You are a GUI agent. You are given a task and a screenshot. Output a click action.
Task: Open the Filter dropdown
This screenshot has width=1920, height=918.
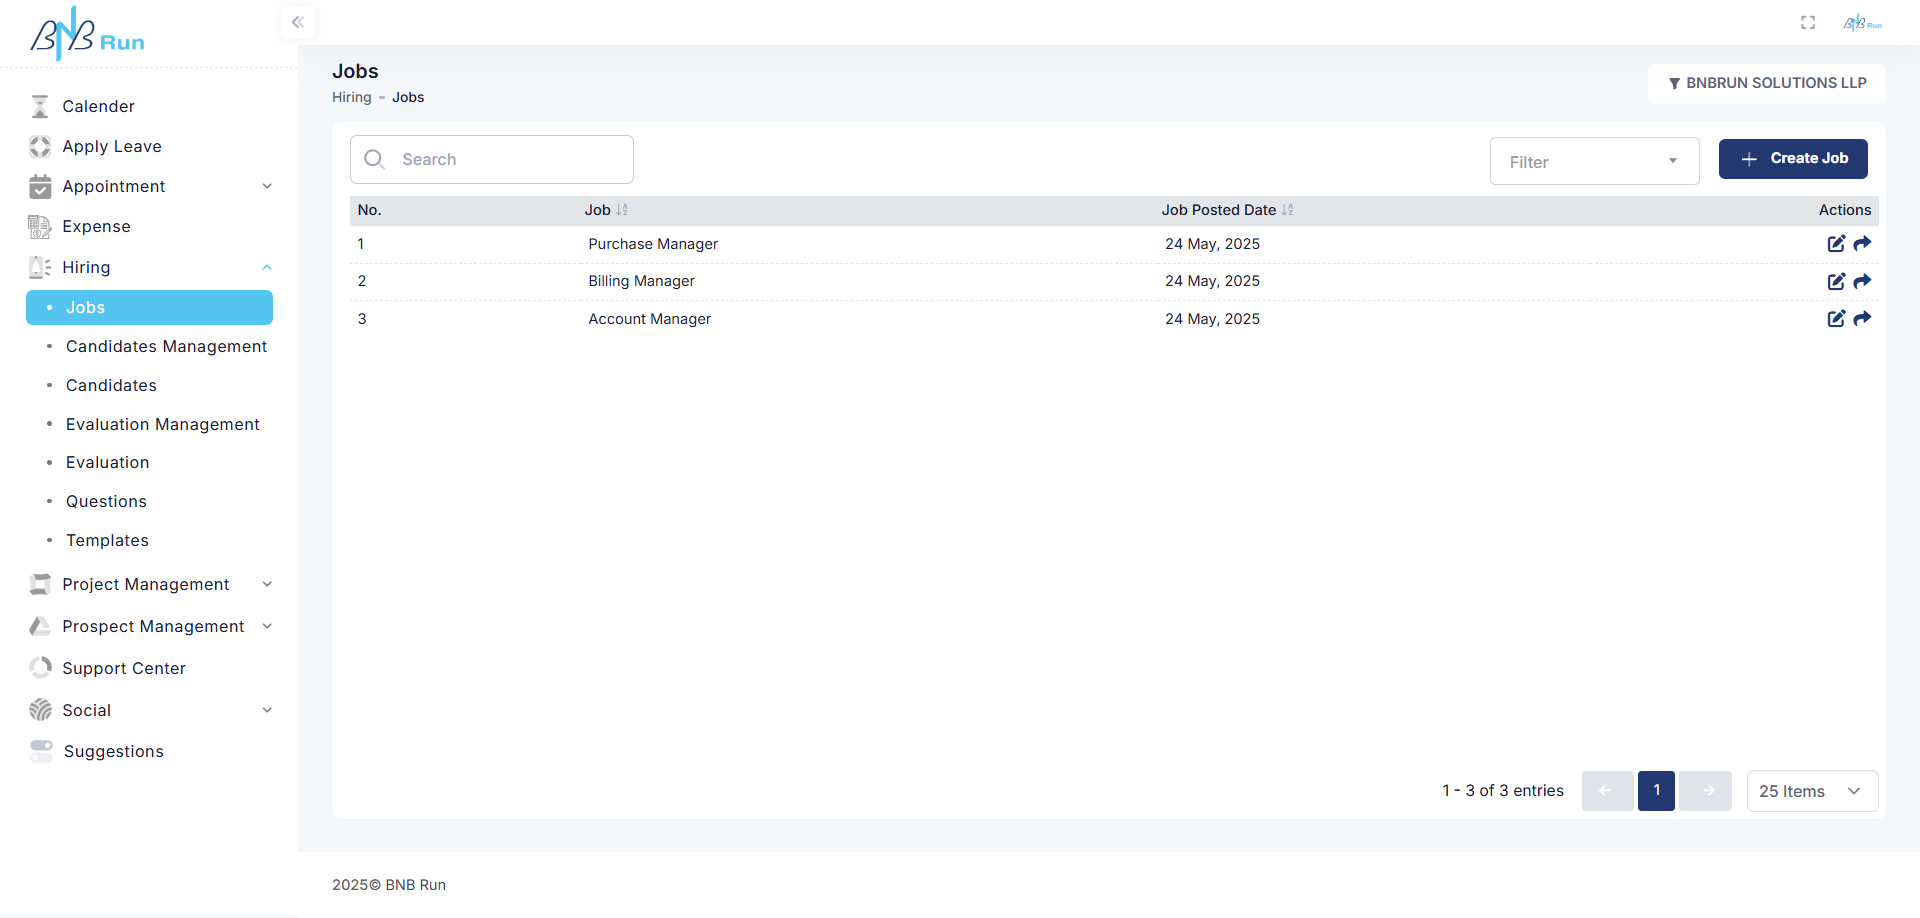point(1594,162)
